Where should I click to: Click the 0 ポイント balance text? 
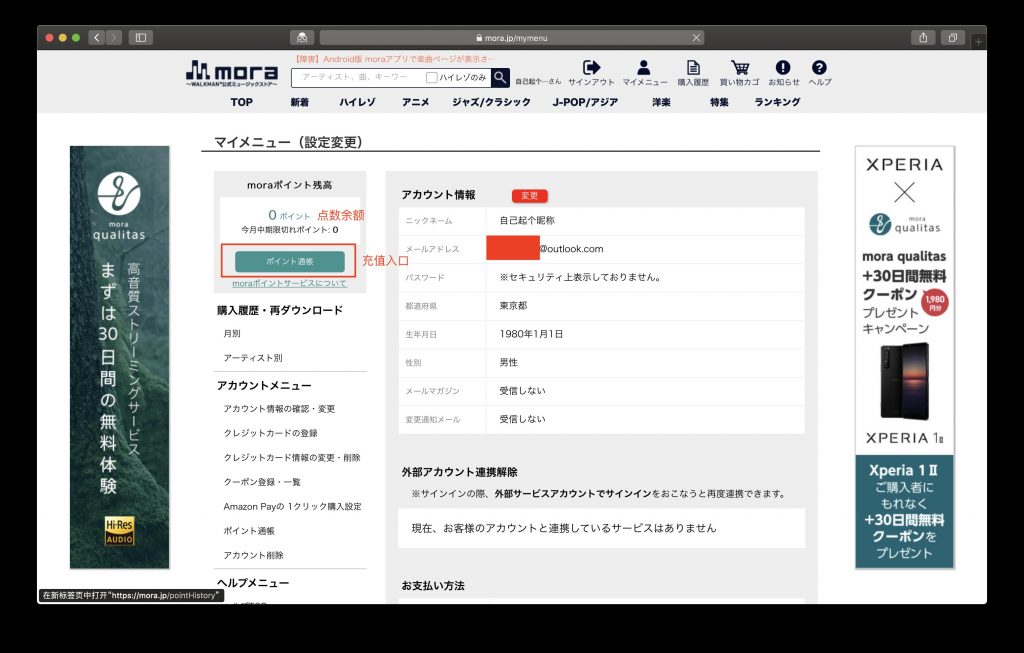click(x=289, y=215)
